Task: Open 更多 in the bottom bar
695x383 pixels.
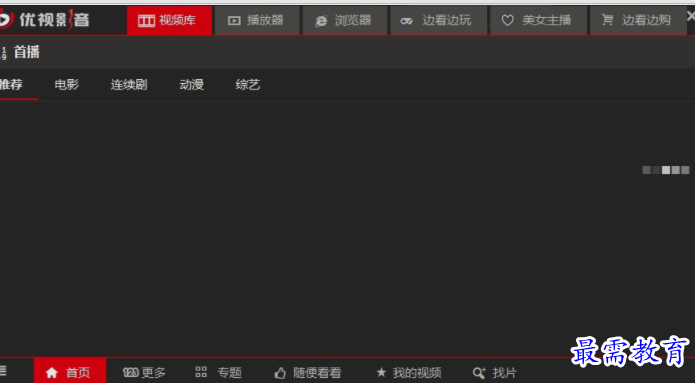Action: [x=144, y=372]
